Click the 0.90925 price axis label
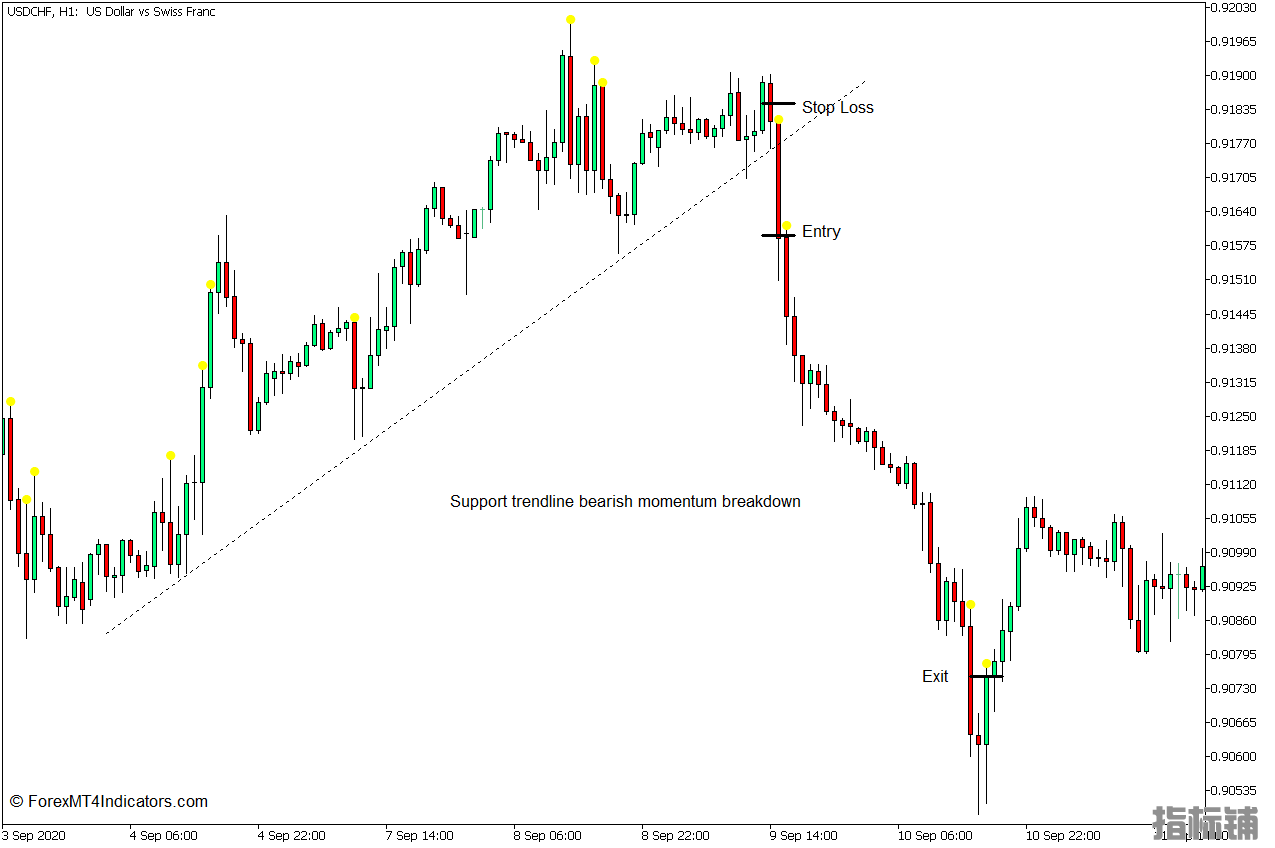Screen dimensions: 1275x848 coord(1233,587)
